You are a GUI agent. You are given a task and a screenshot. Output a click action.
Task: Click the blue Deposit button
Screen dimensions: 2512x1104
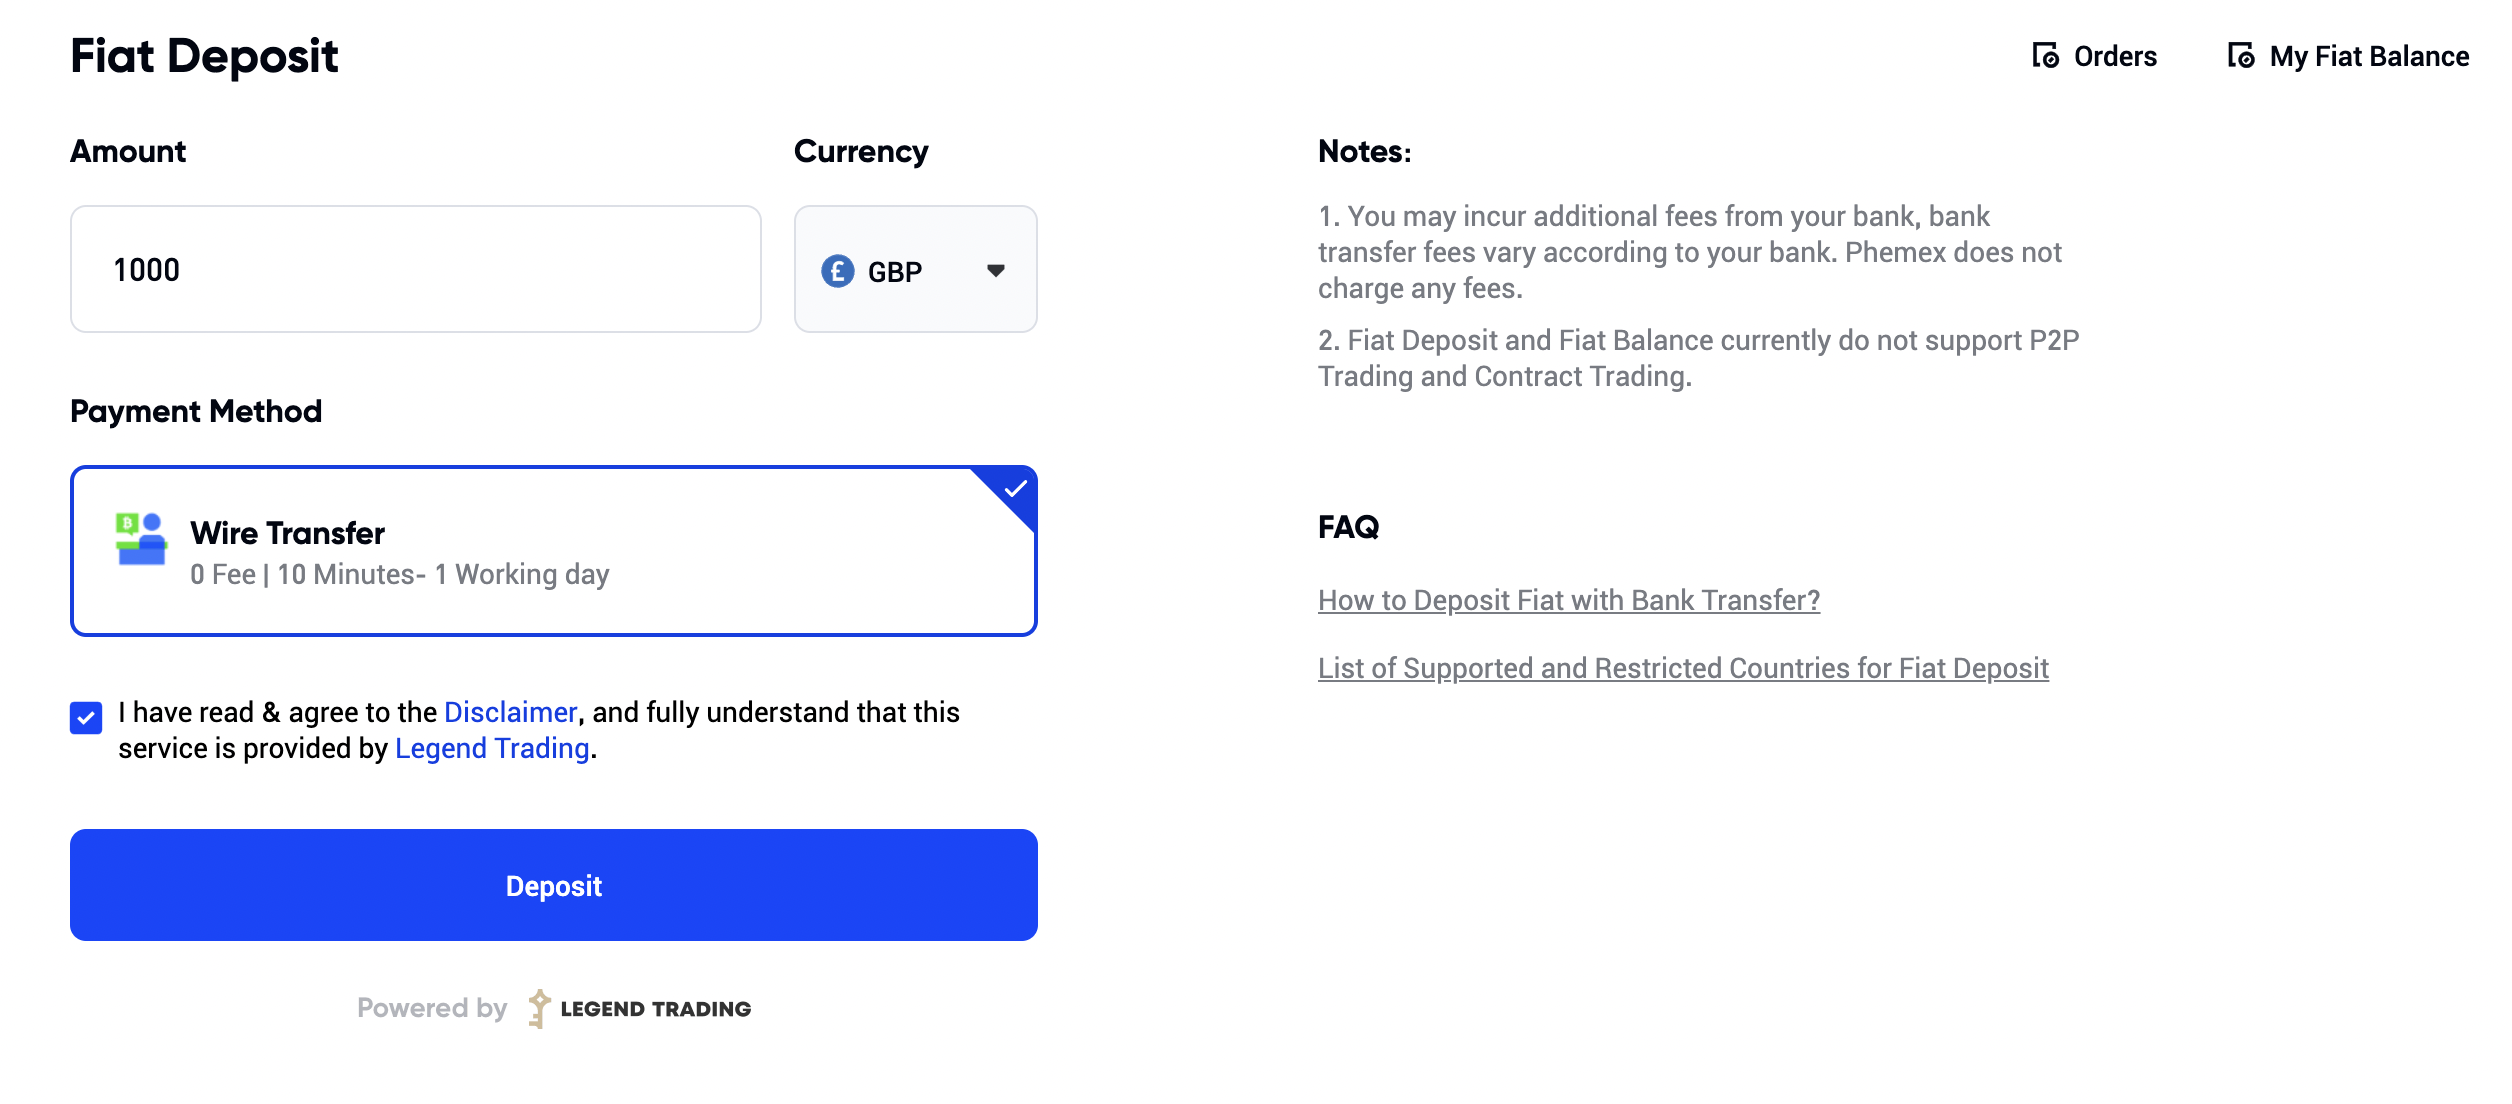554,885
